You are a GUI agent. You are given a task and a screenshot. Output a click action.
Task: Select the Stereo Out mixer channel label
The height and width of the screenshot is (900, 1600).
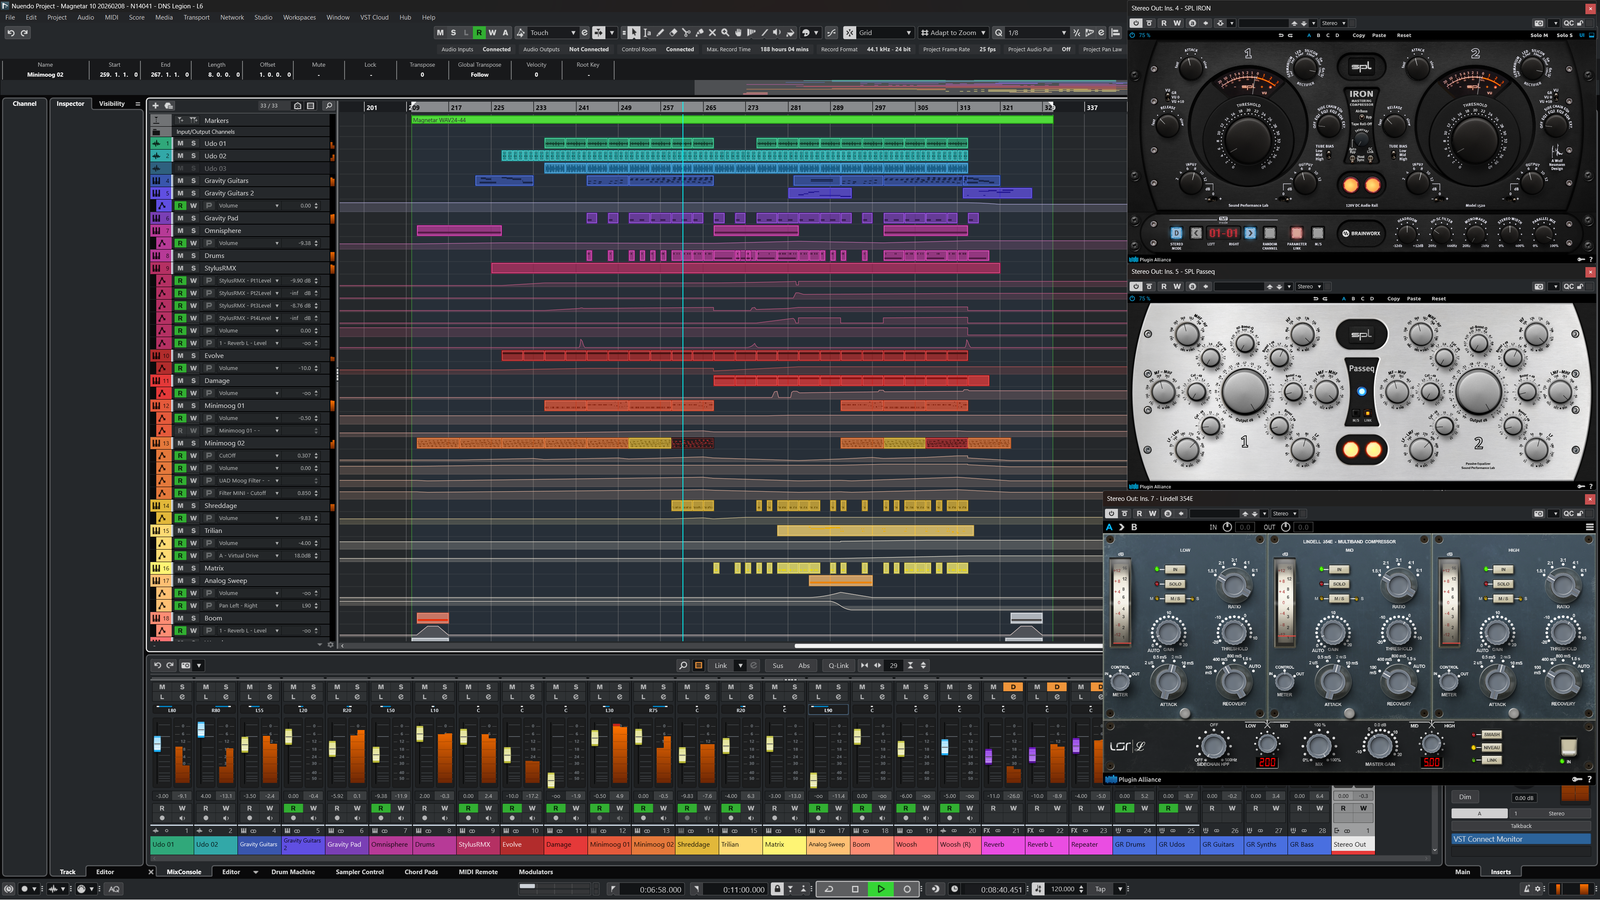tap(1353, 844)
